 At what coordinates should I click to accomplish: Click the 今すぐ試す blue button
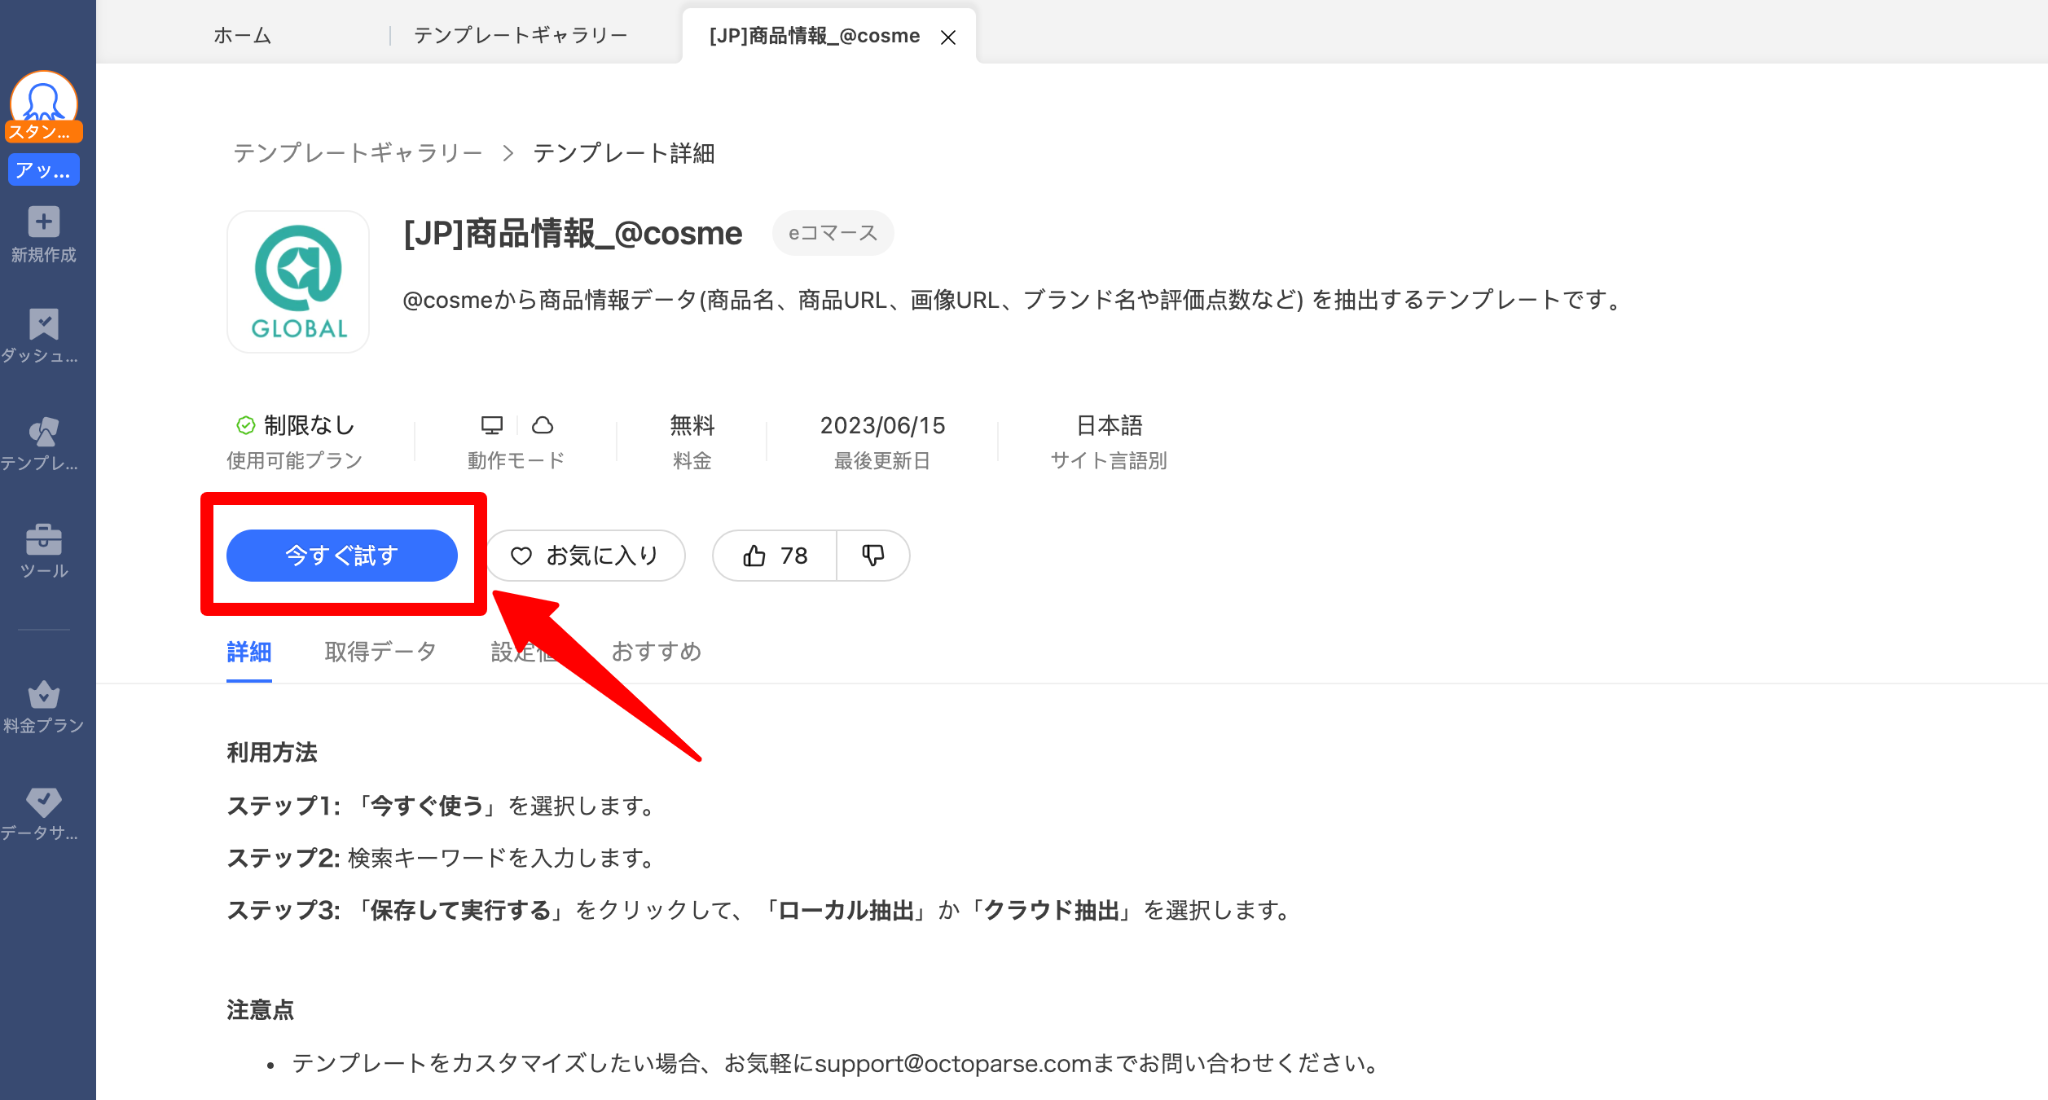point(342,555)
